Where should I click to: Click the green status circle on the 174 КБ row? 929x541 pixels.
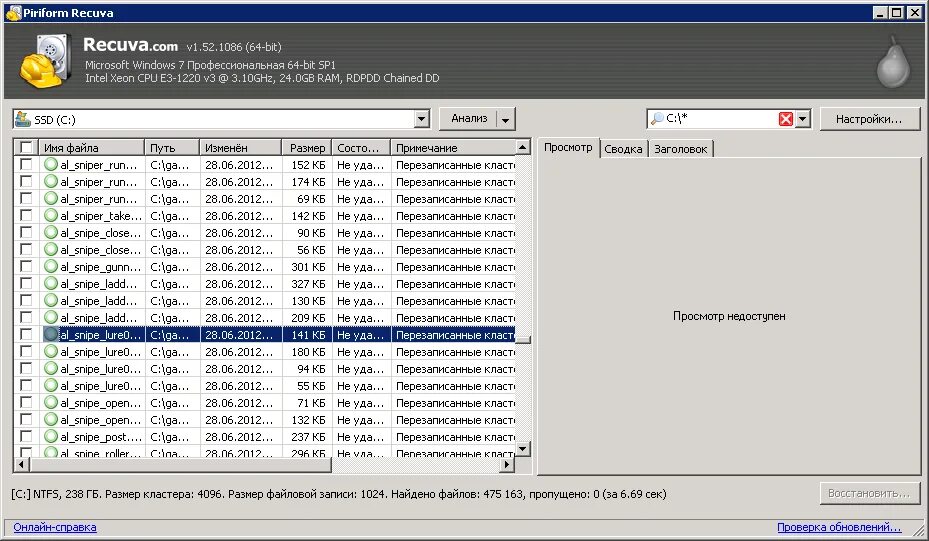51,181
